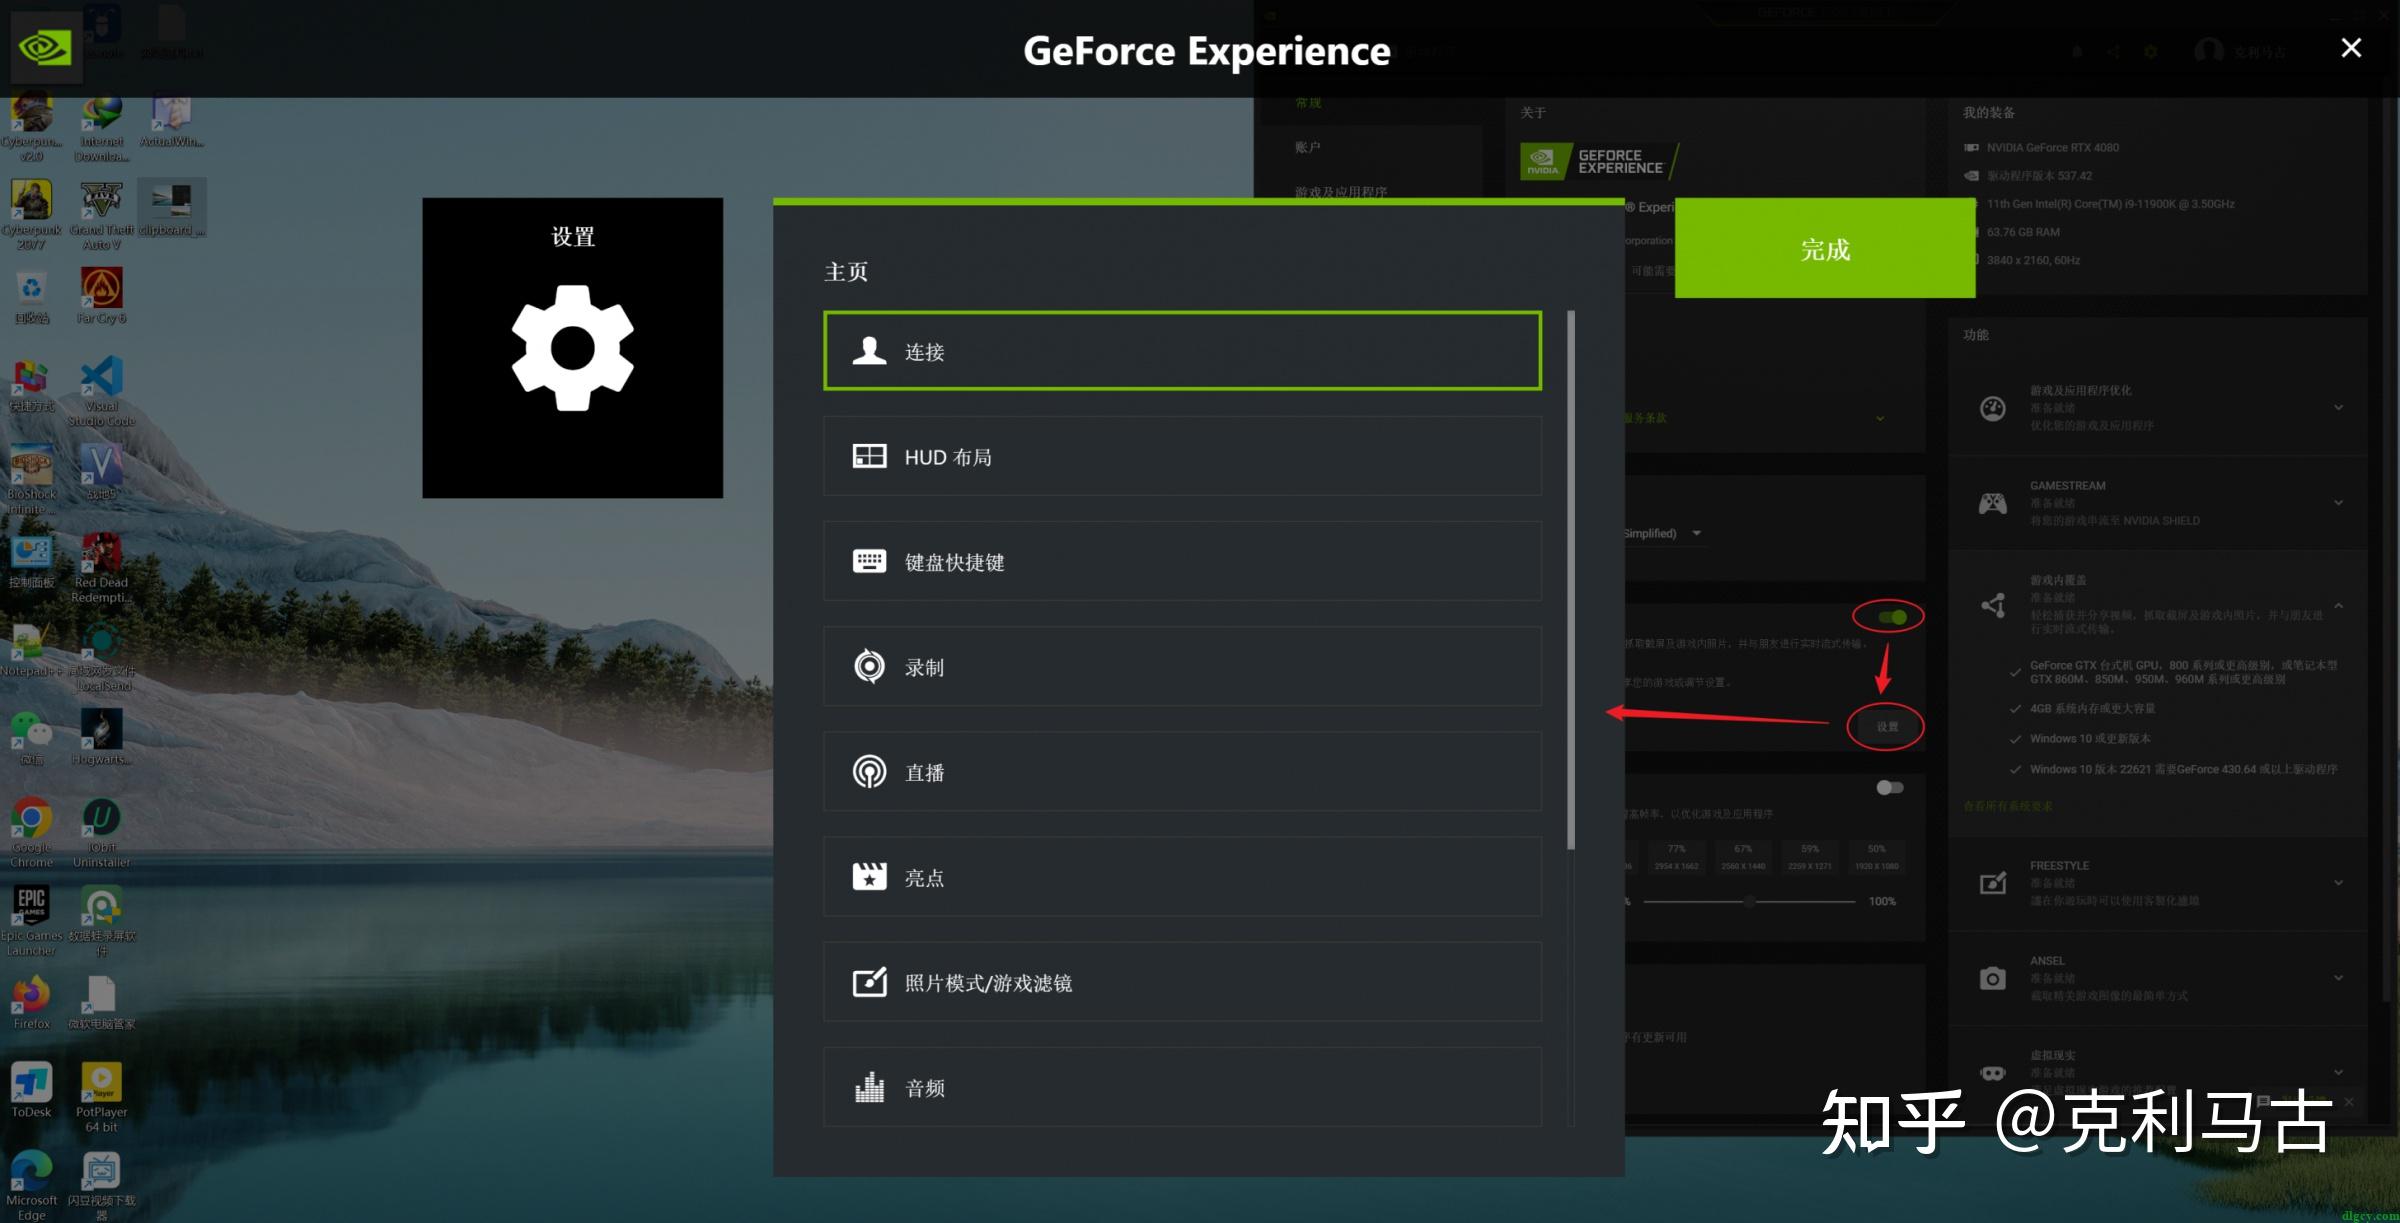
Task: Select the 游戏及应用程序 sidebar tab
Action: [1340, 192]
